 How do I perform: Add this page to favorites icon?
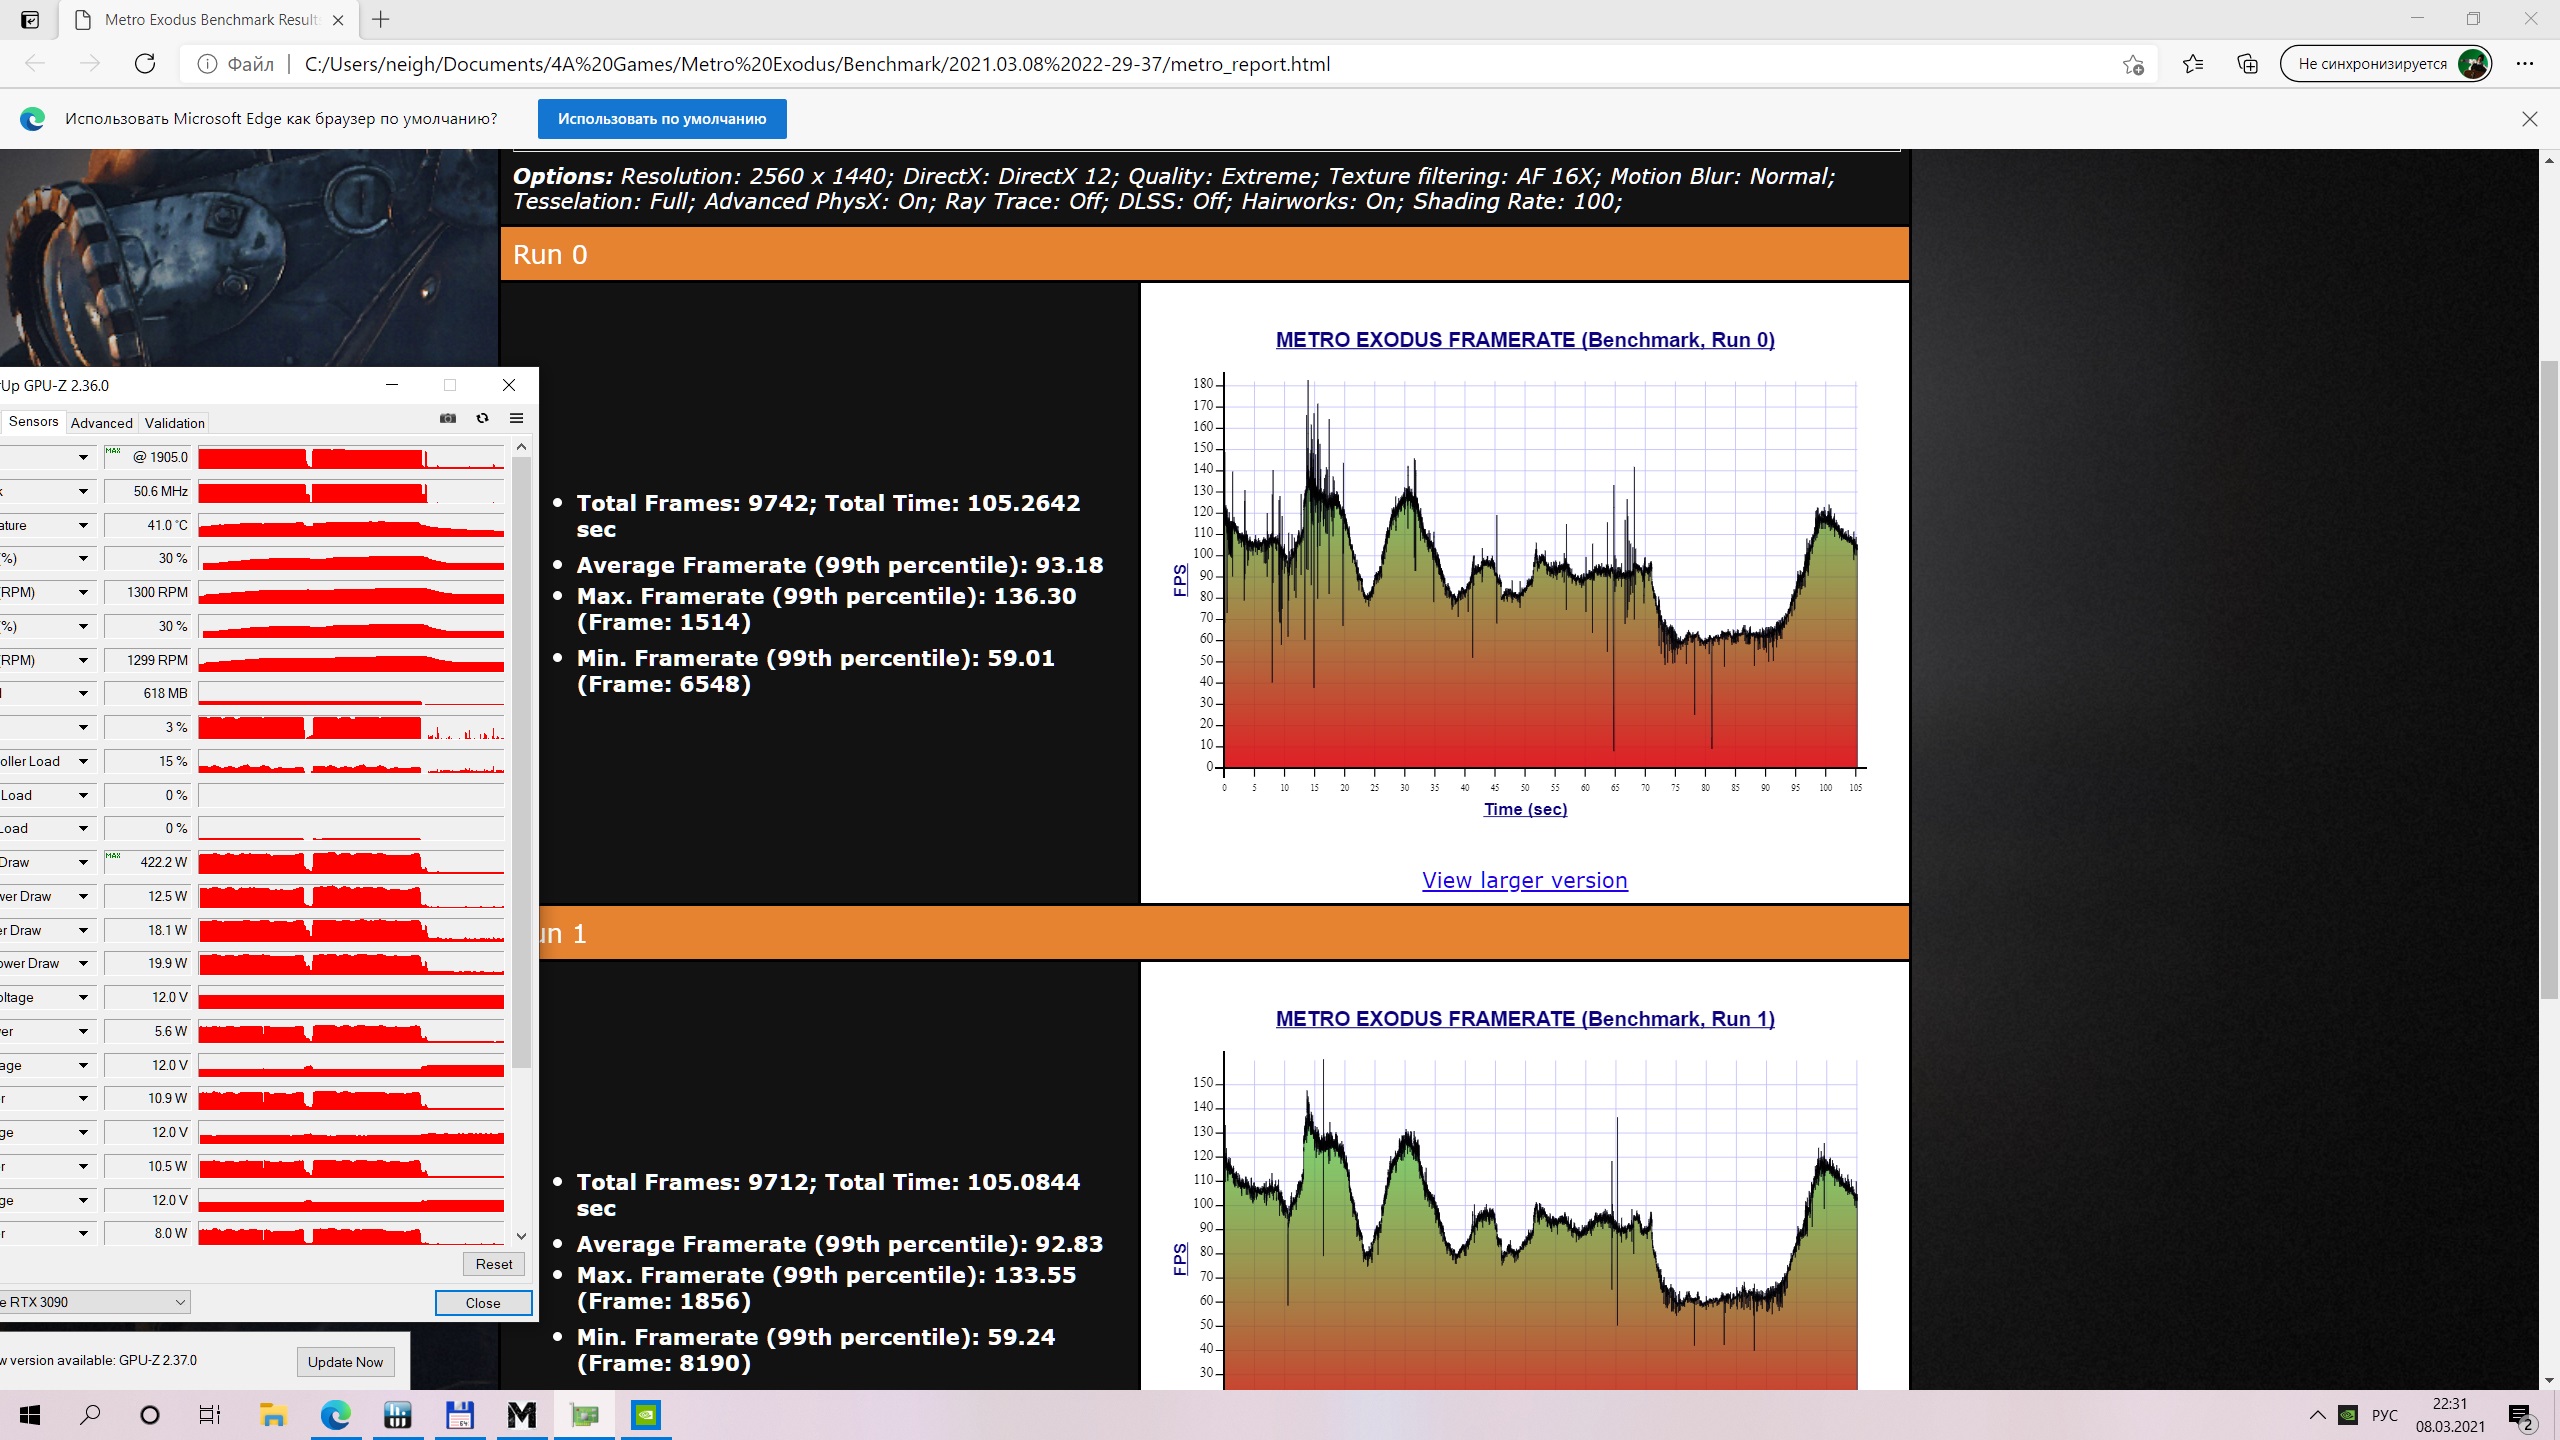click(2132, 64)
